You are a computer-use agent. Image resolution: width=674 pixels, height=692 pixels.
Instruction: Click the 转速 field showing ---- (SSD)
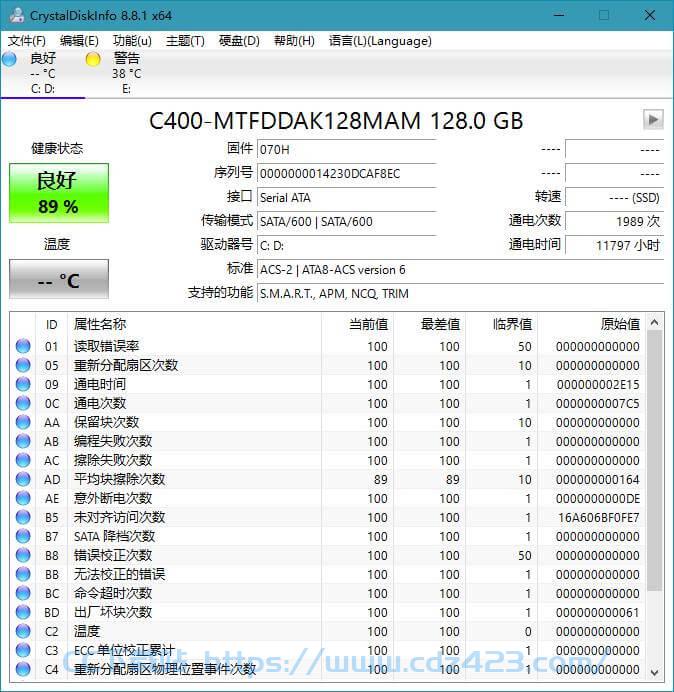tap(614, 197)
